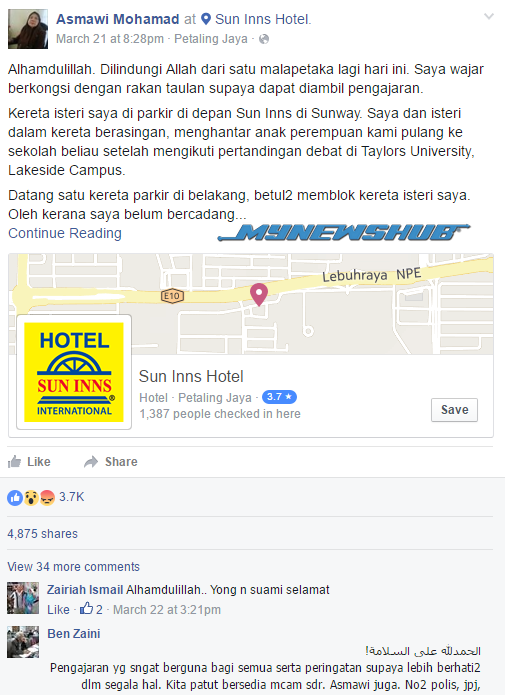Open Ben Zaini's profile link
Screen dimensions: 507x695
coord(74,634)
